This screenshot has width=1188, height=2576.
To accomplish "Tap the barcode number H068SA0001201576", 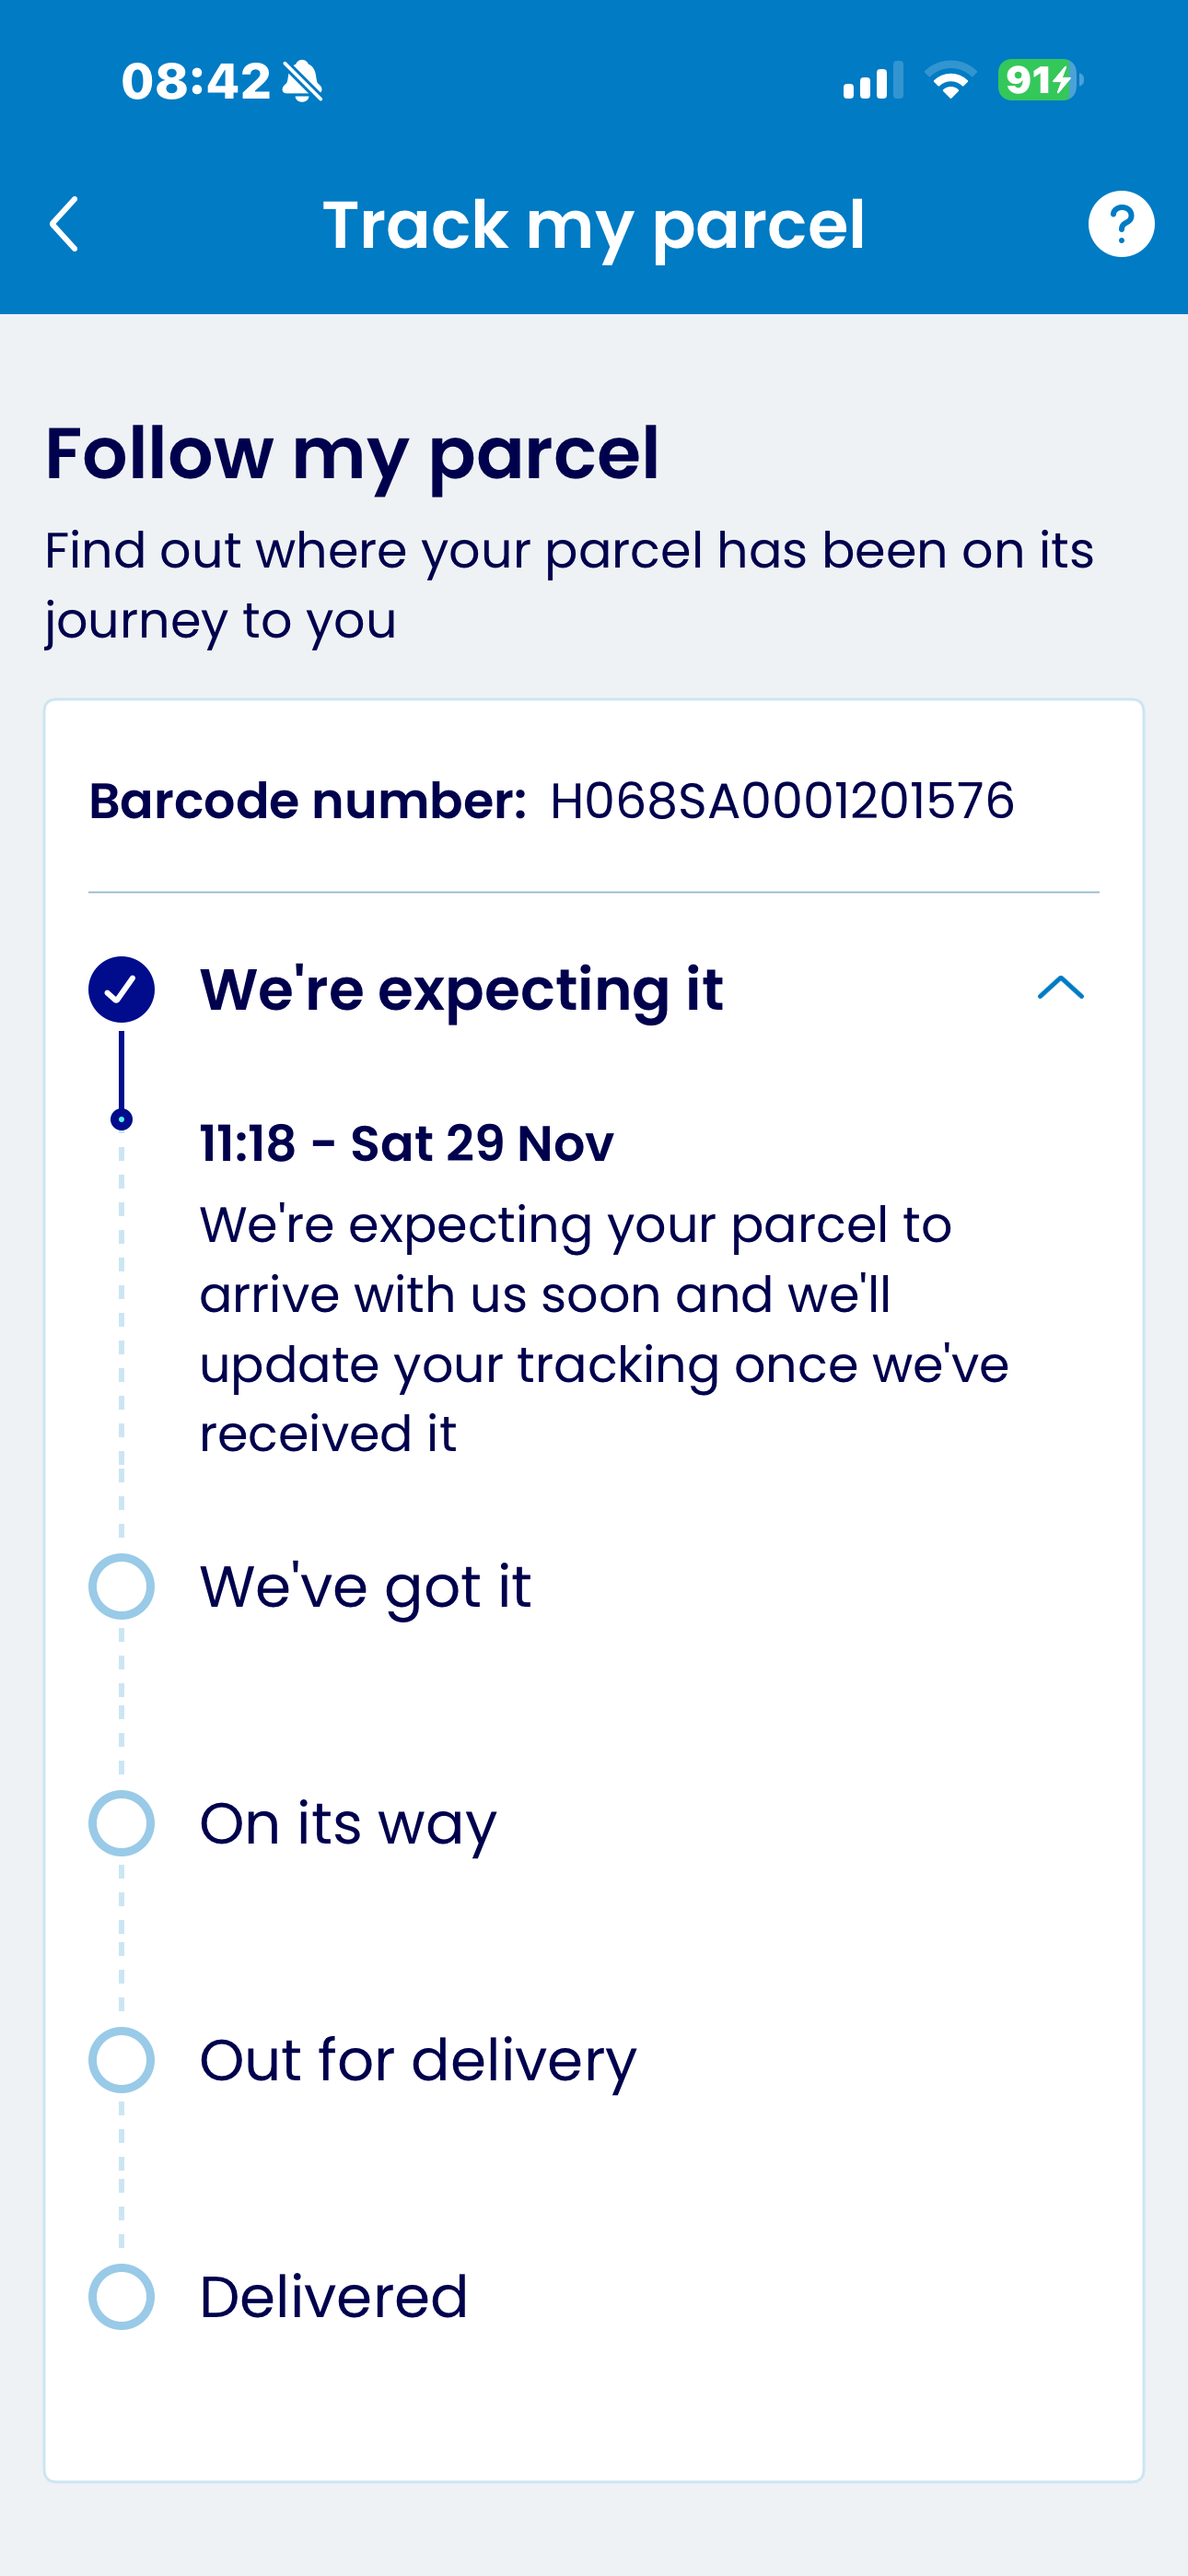I will pyautogui.click(x=782, y=801).
